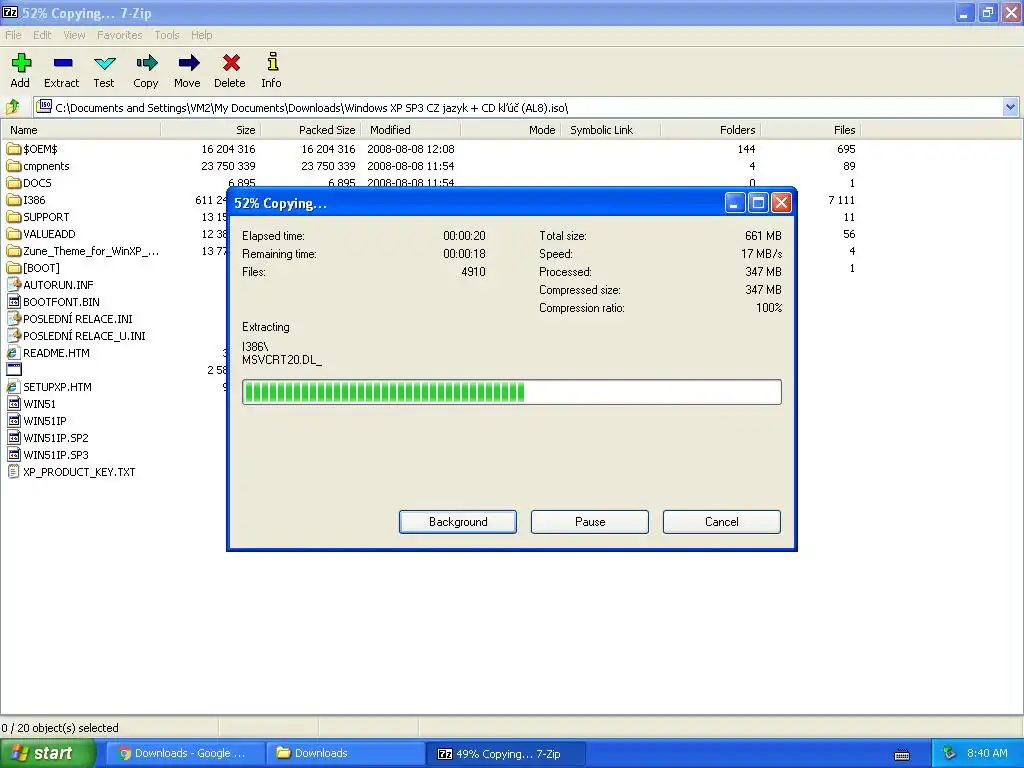Click the Extract toolbar icon

(63, 63)
